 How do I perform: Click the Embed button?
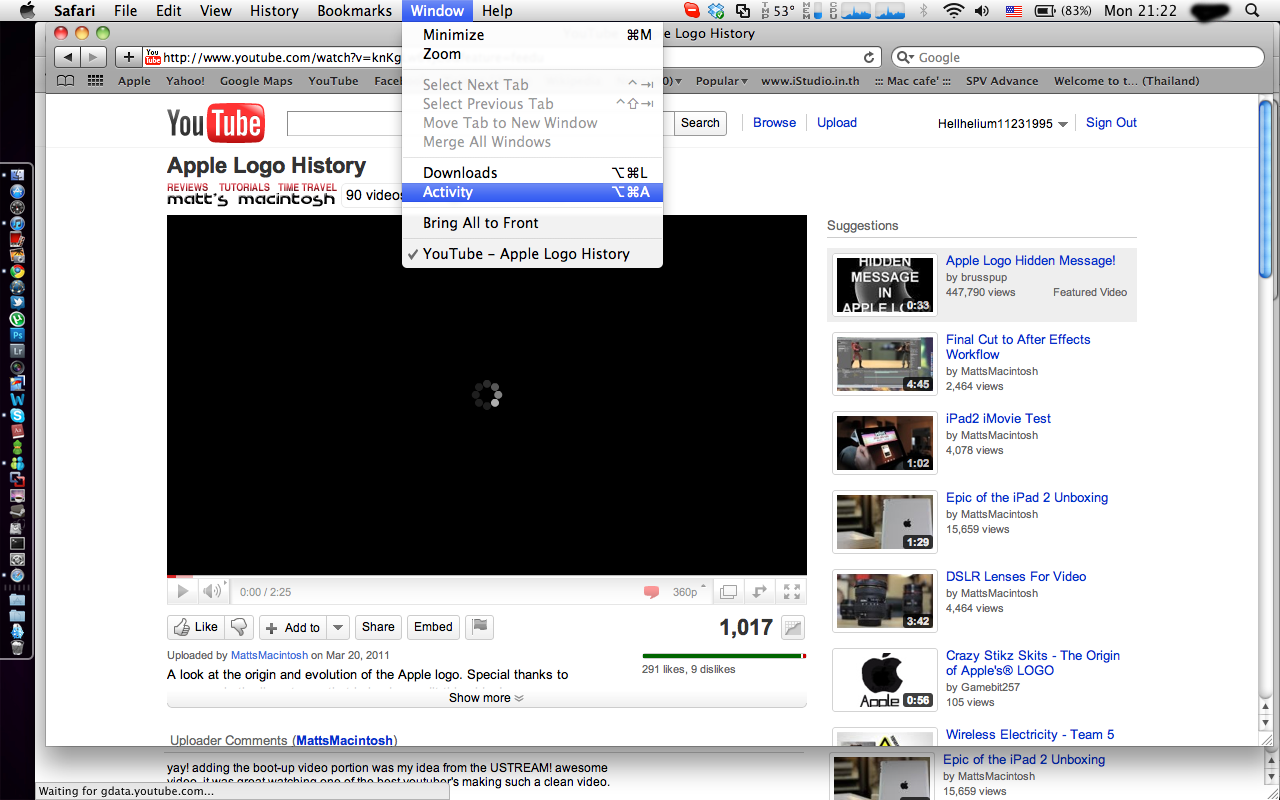pos(433,627)
